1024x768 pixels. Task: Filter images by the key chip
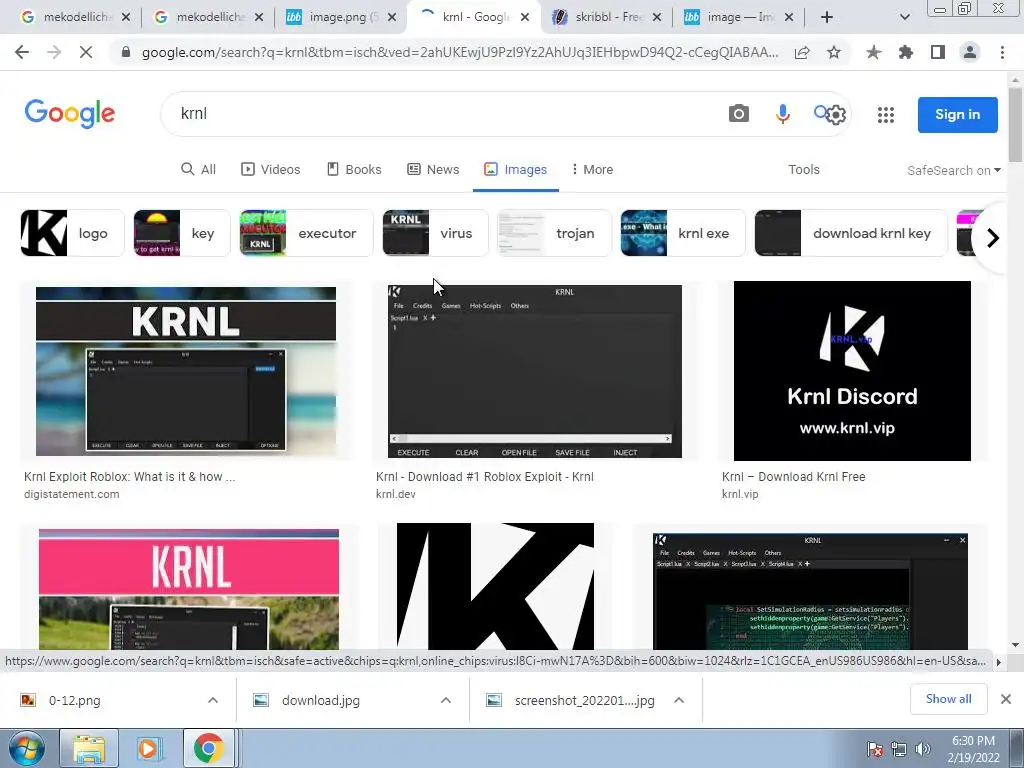tap(182, 233)
